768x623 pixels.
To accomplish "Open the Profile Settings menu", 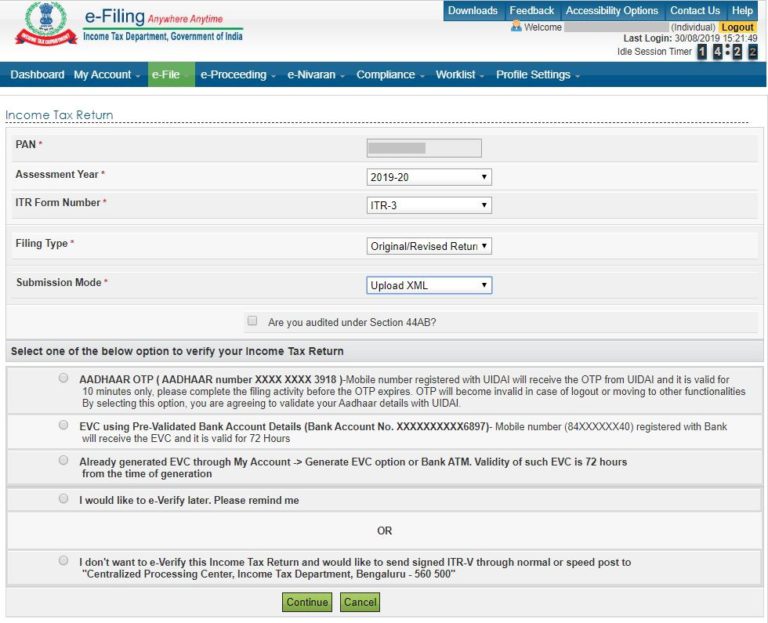I will click(538, 75).
